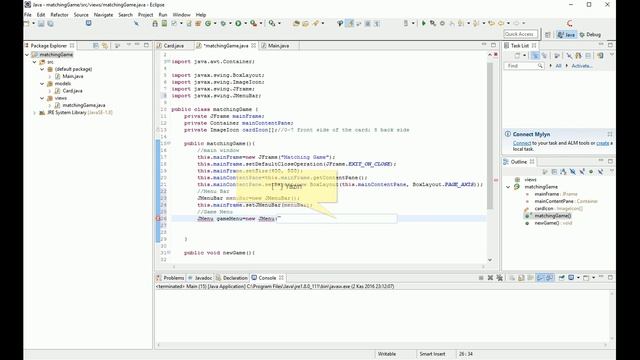Toggle Show Console on Standard Out change

[x=540, y=278]
